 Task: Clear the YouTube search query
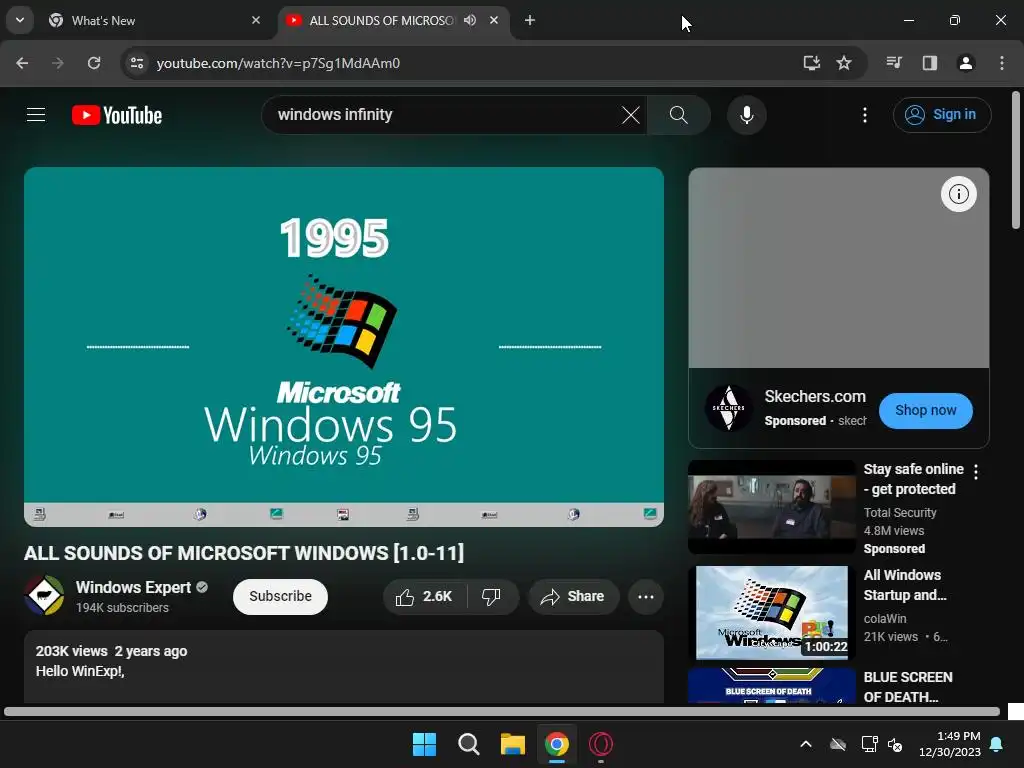(631, 115)
